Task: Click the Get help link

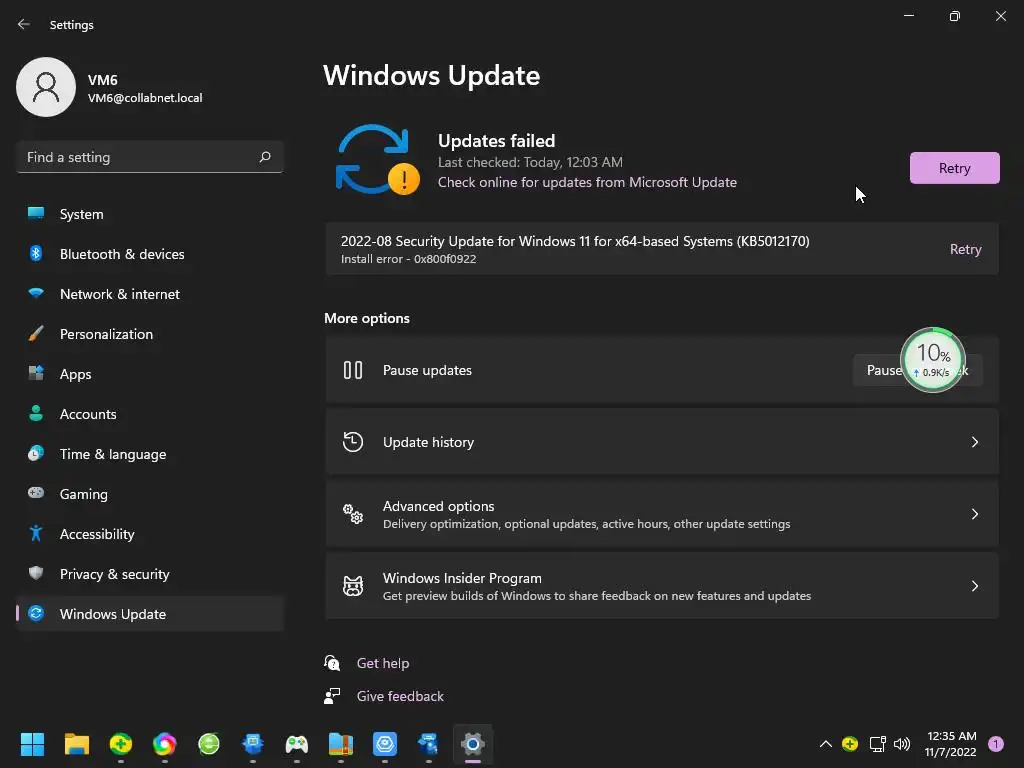Action: tap(383, 663)
